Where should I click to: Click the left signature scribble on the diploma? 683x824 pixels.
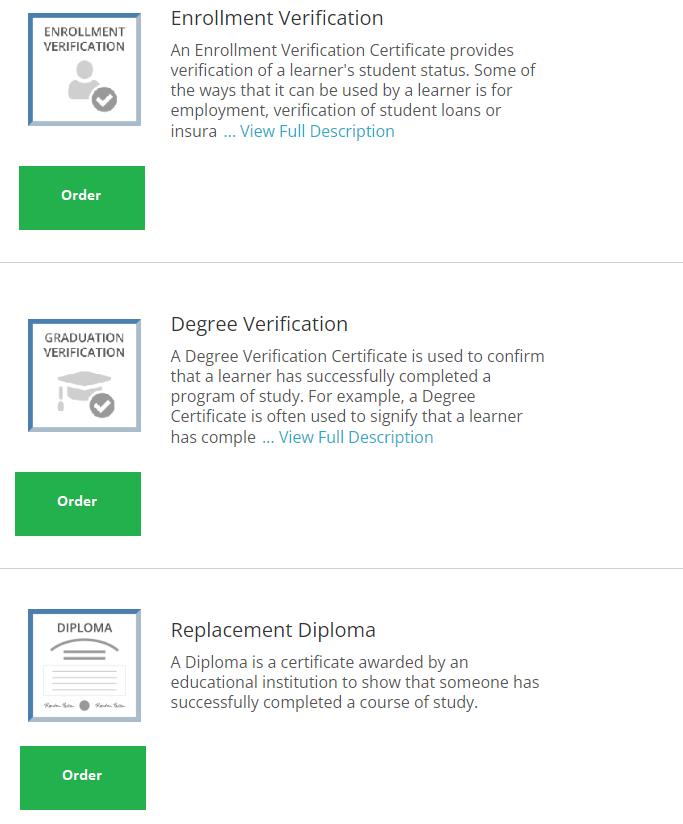point(59,705)
